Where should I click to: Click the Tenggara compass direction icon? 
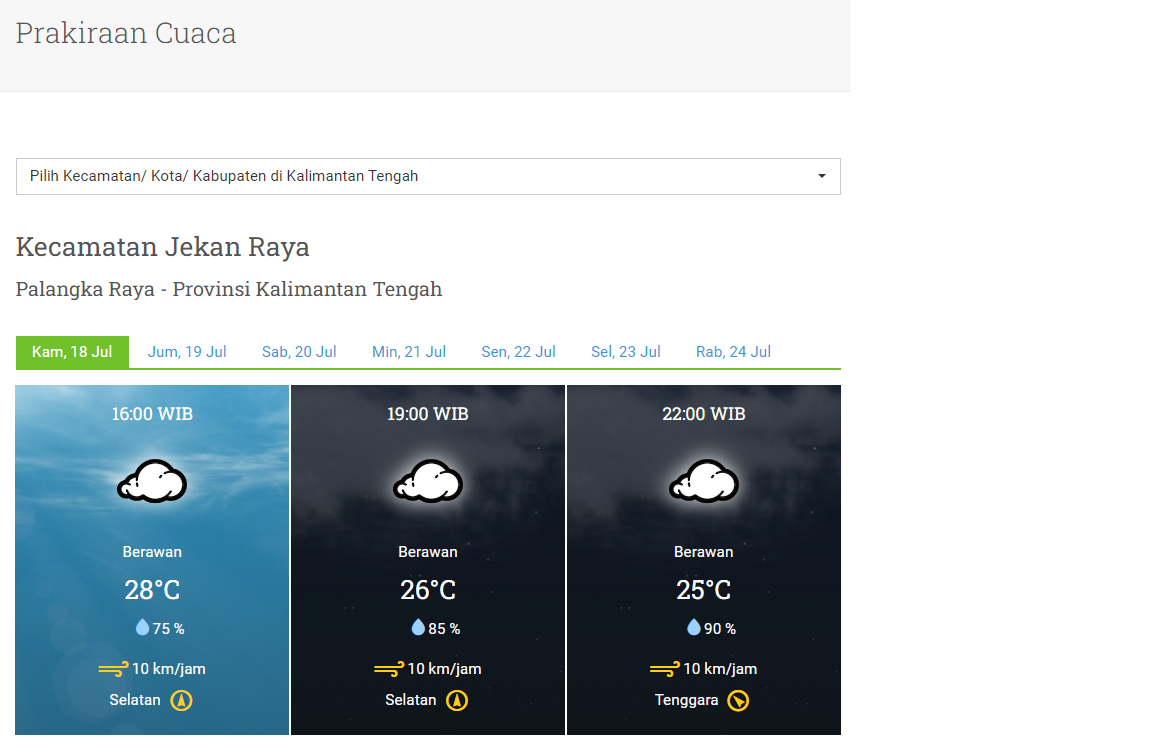(738, 700)
